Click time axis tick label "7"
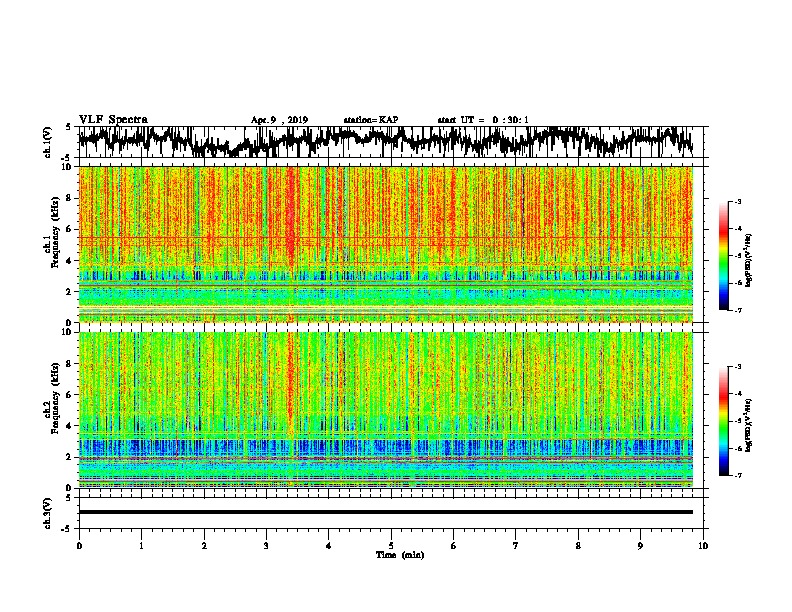Screen dimensions: 792x612 516,546
